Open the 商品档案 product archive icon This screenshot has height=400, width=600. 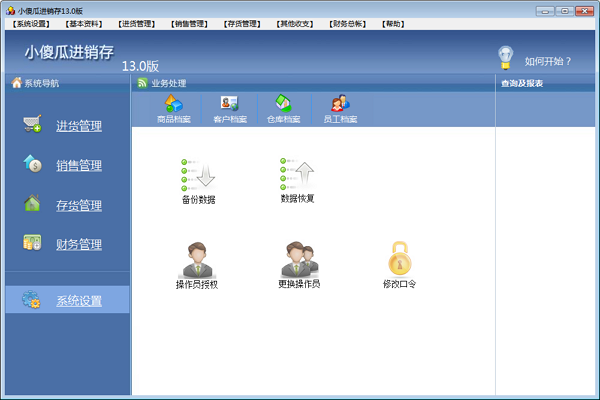174,109
